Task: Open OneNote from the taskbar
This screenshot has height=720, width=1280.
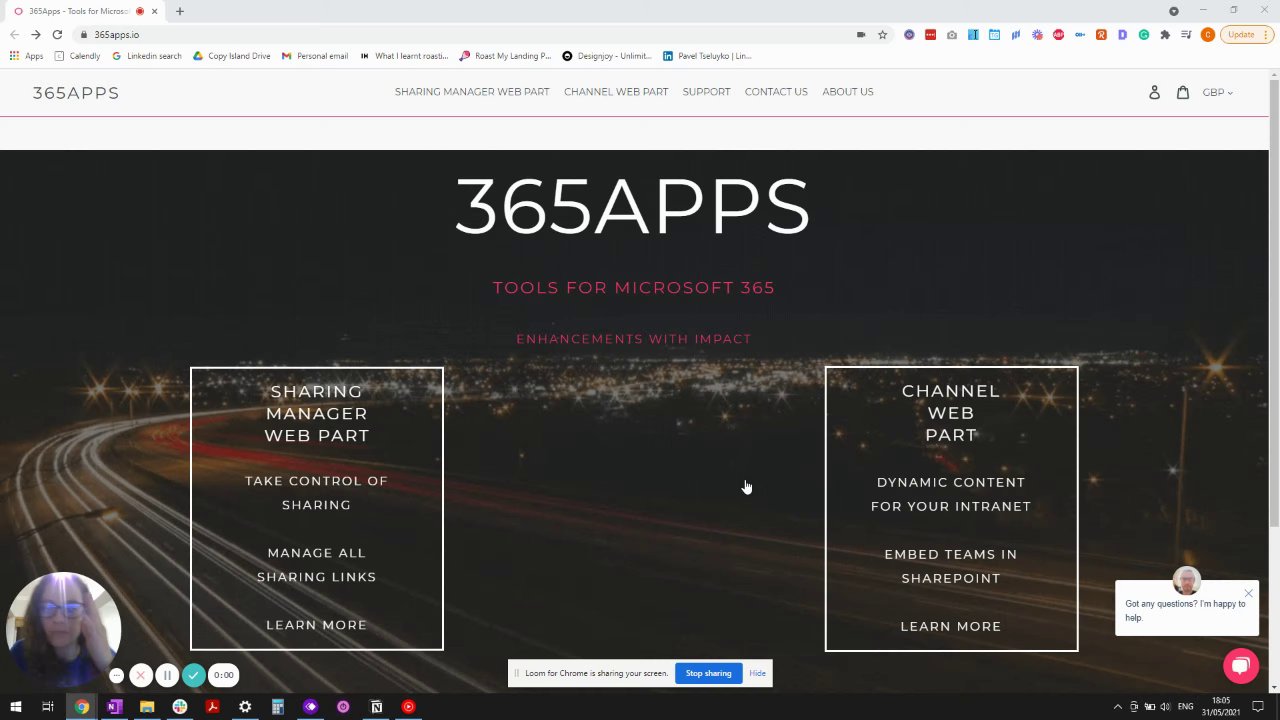Action: [x=114, y=707]
